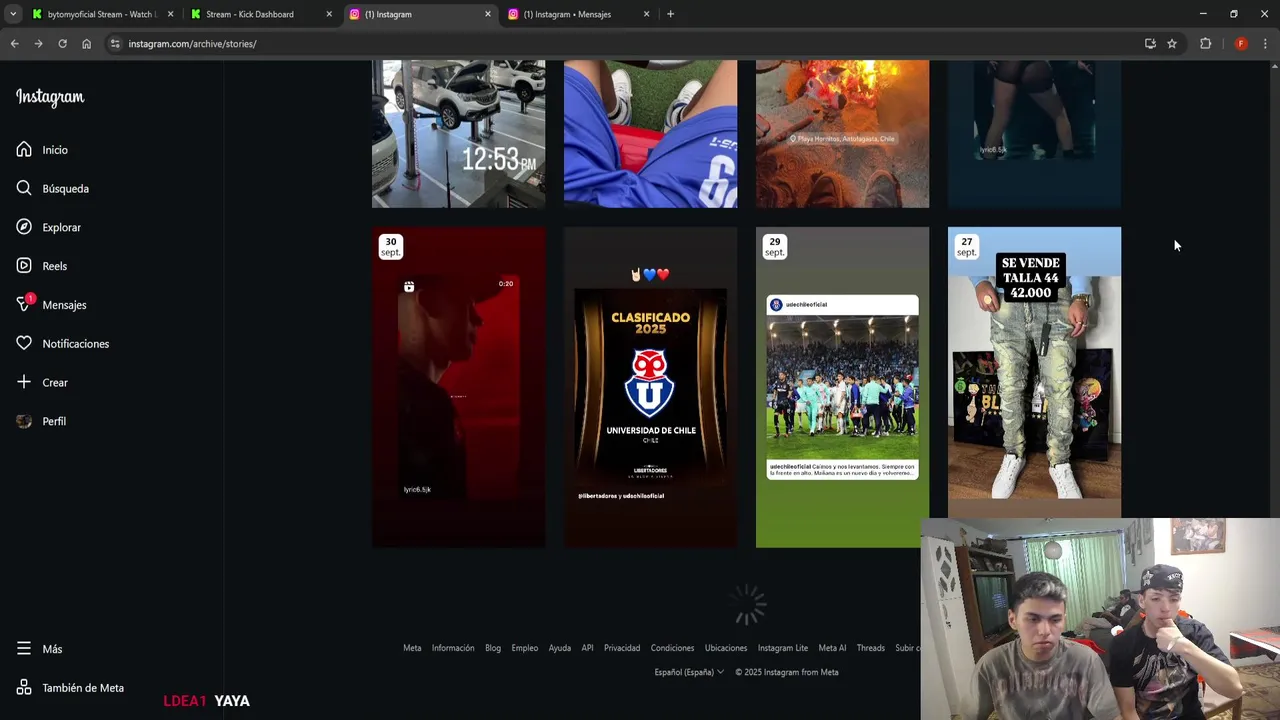
Task: Bookmark this page with the star icon
Action: tap(1172, 44)
